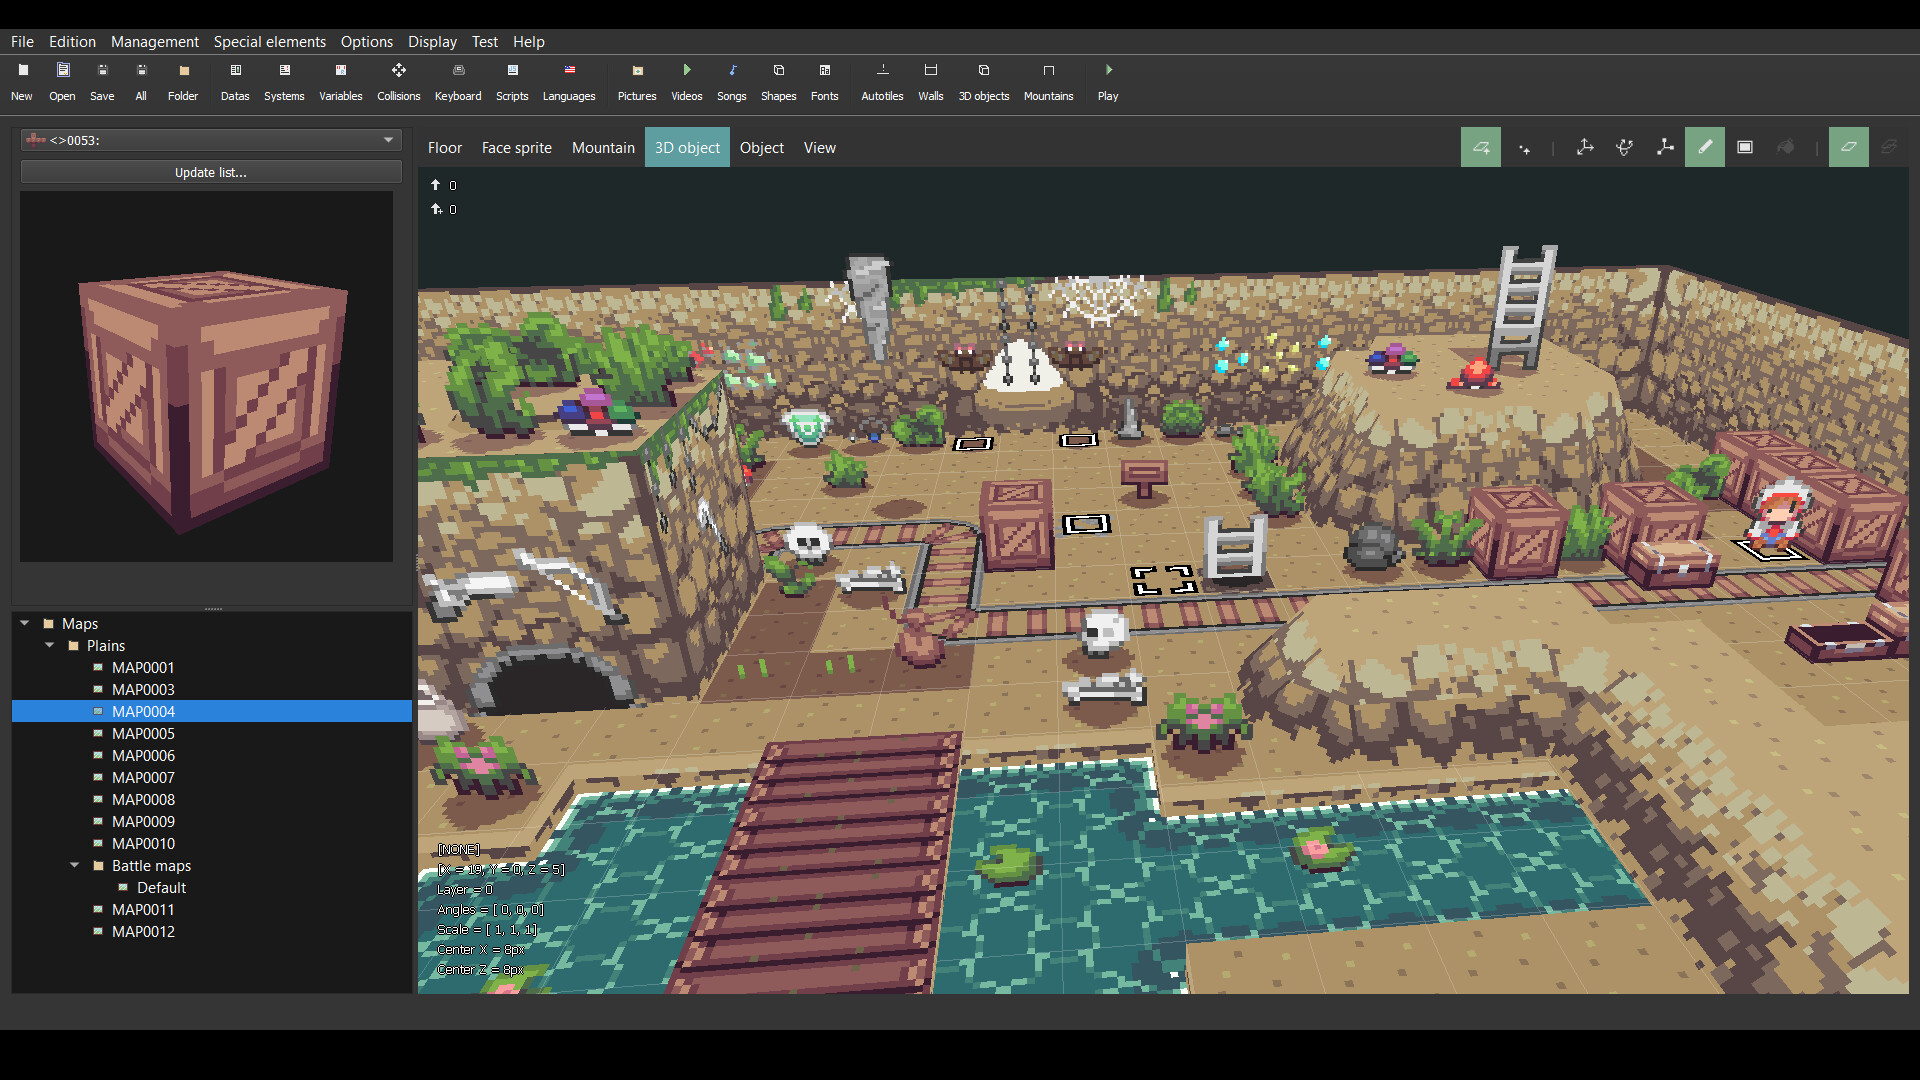Select the pencil/draw tool icon
The width and height of the screenshot is (1920, 1080).
click(x=1706, y=146)
